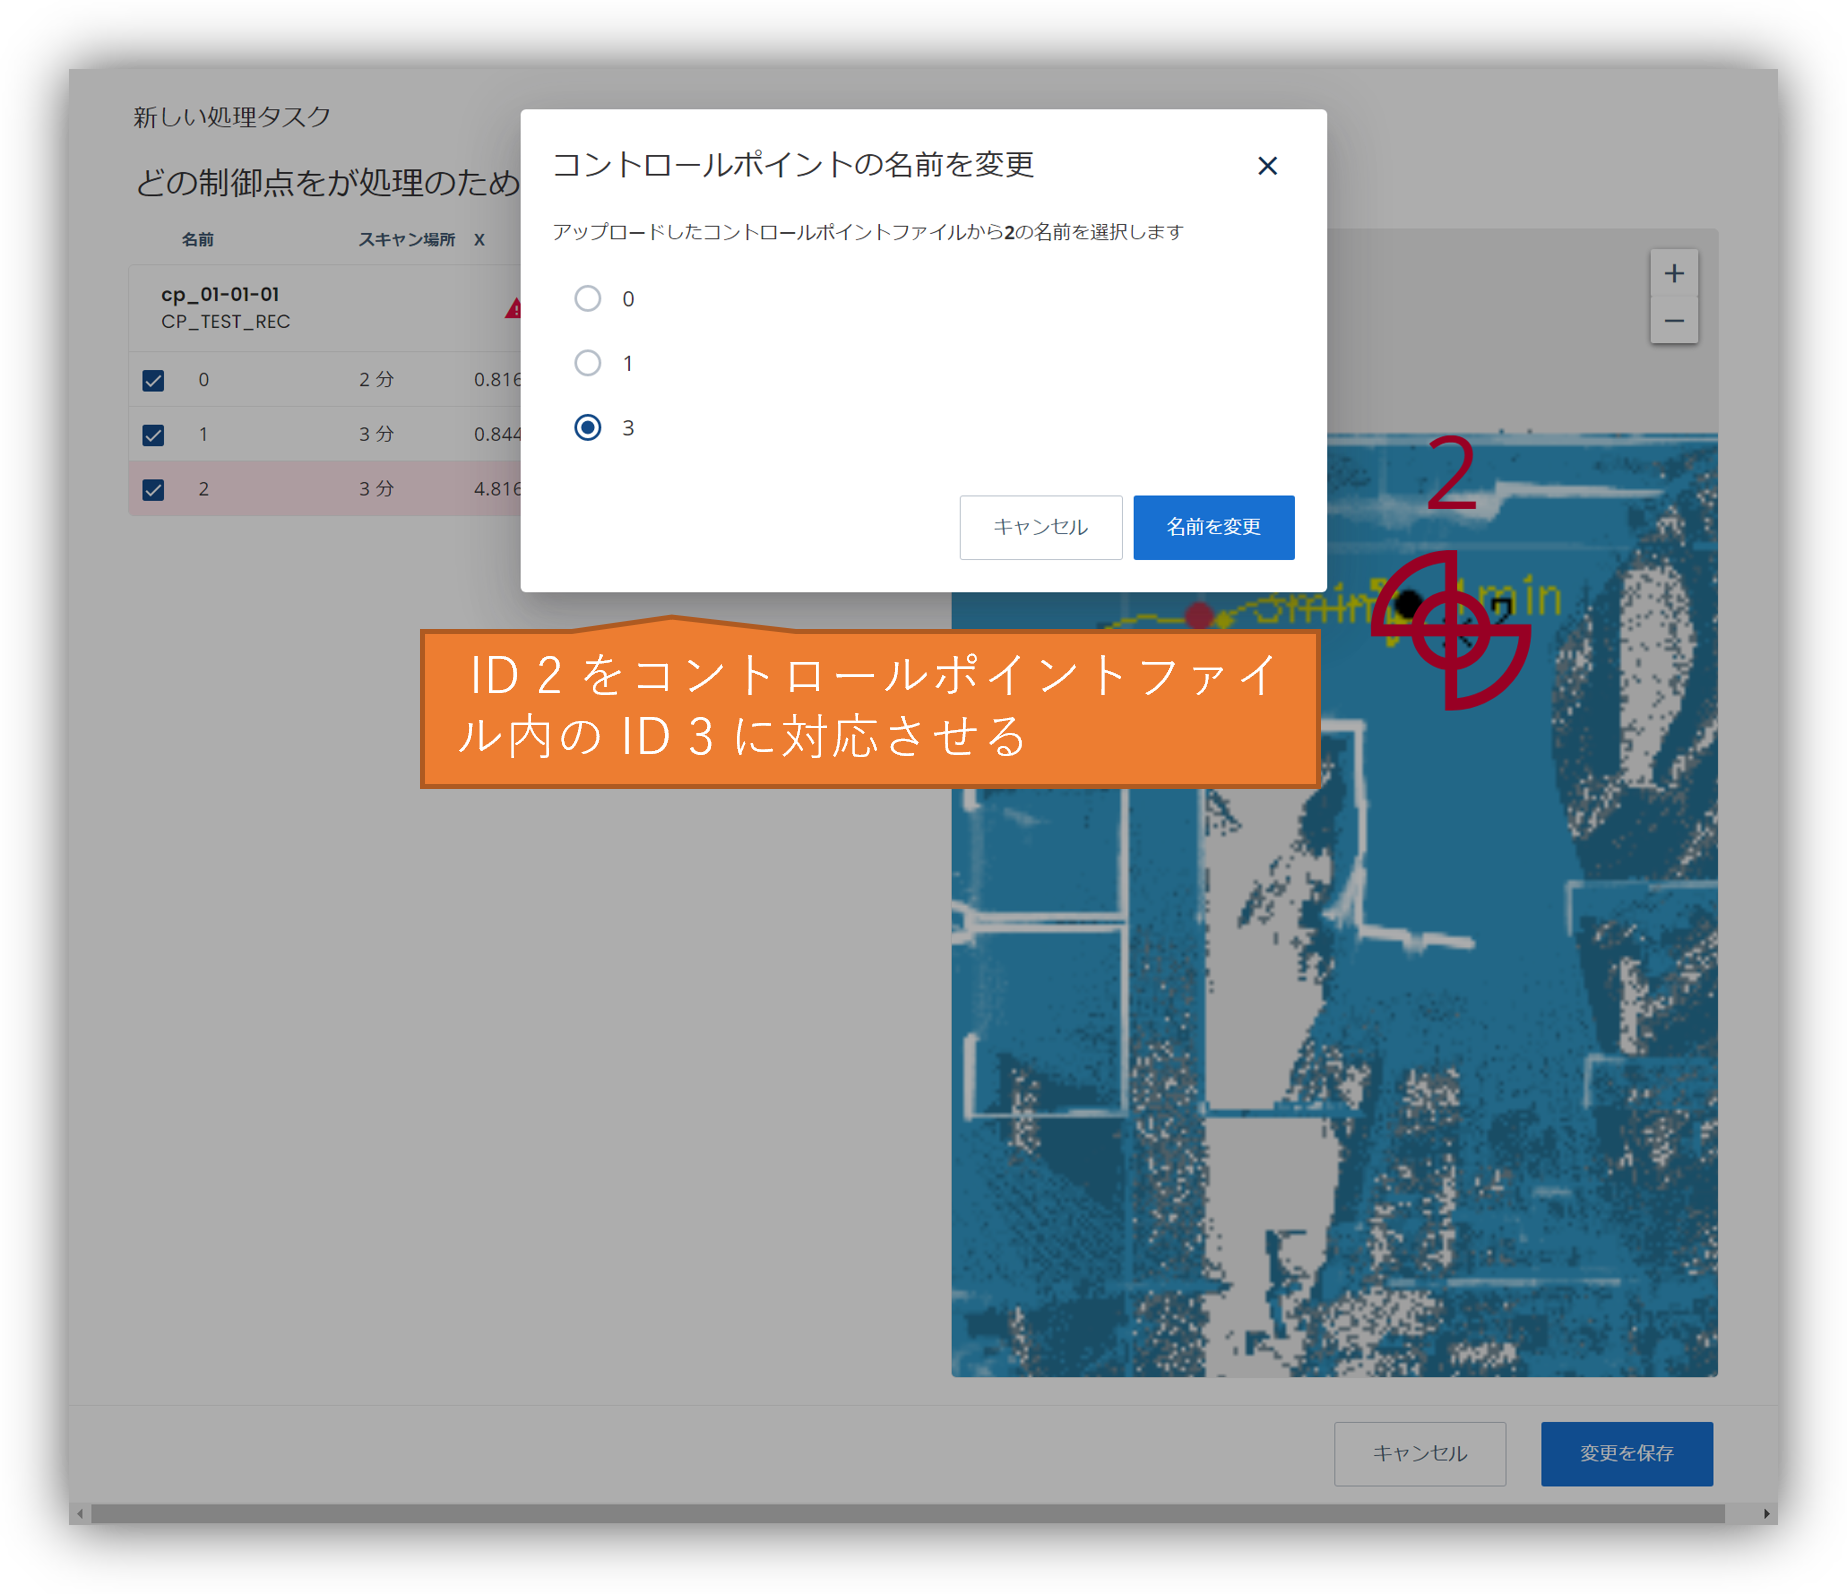Uncheck control point 2 checkbox

point(153,490)
